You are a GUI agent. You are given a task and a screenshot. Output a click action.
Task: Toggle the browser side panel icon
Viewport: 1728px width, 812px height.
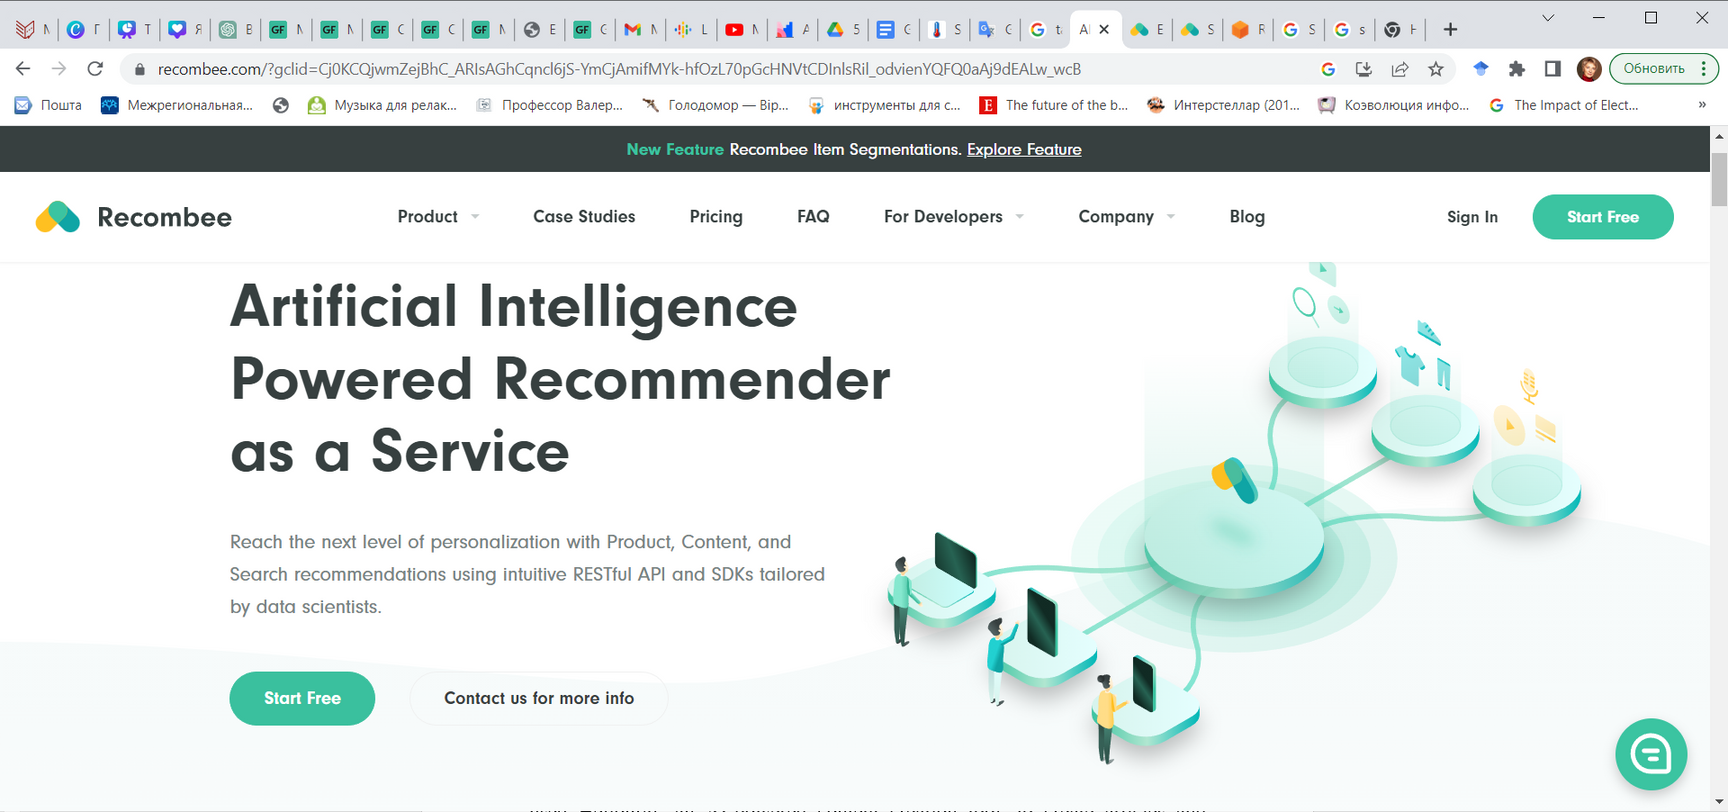pyautogui.click(x=1553, y=69)
